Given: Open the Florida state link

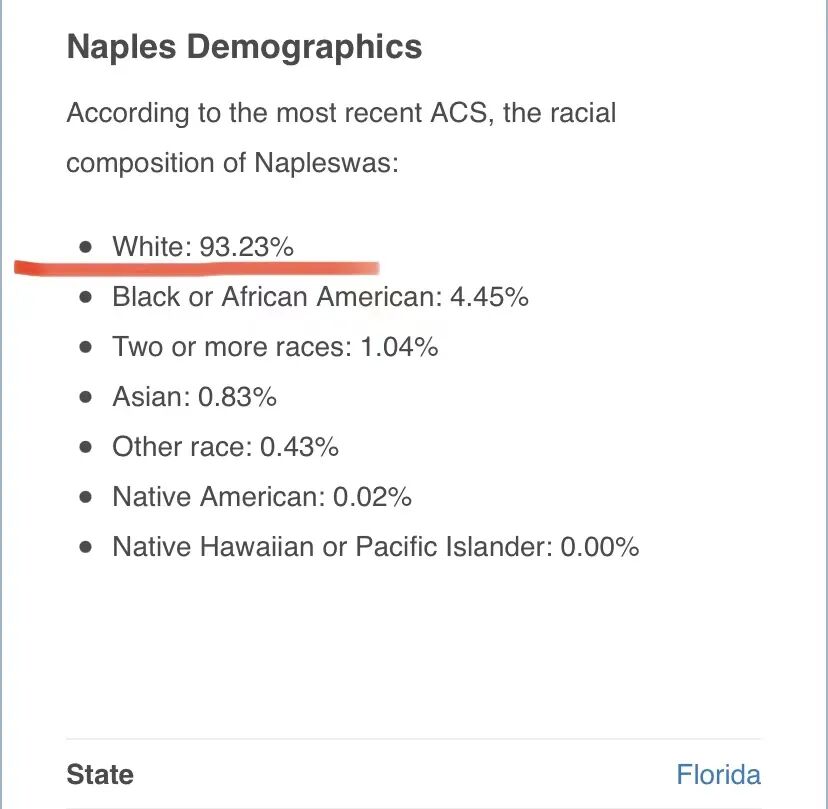Looking at the screenshot, I should (x=718, y=774).
